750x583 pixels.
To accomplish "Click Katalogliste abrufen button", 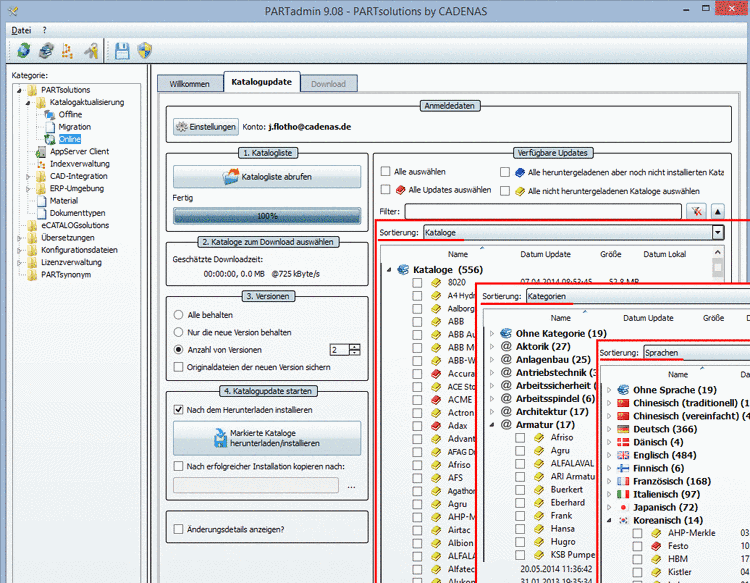I will pos(267,177).
